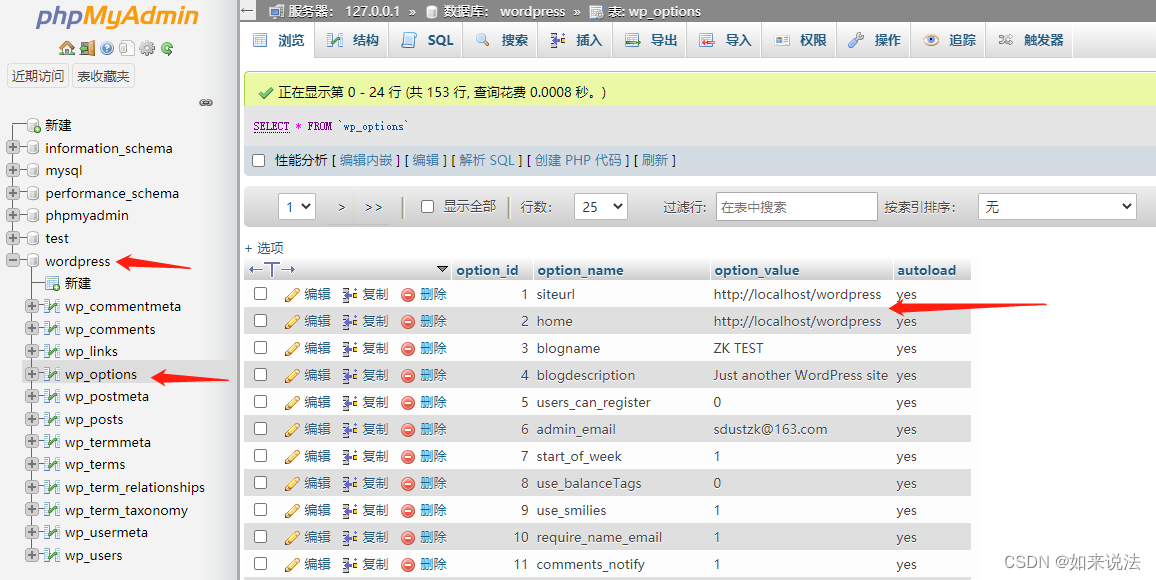Click the pencil icon for use_balanceTags row
Screen dimensions: 1156x580
292,483
